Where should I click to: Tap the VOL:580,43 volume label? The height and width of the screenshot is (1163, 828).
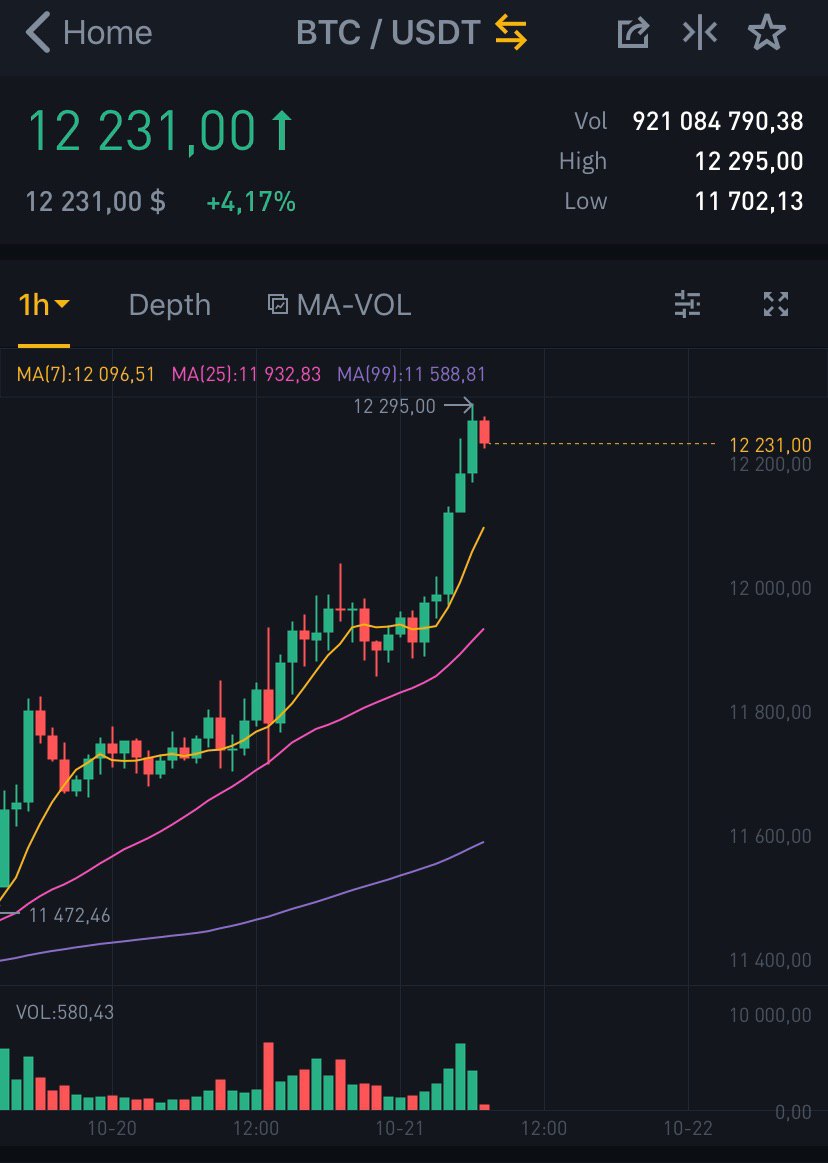[x=65, y=1012]
